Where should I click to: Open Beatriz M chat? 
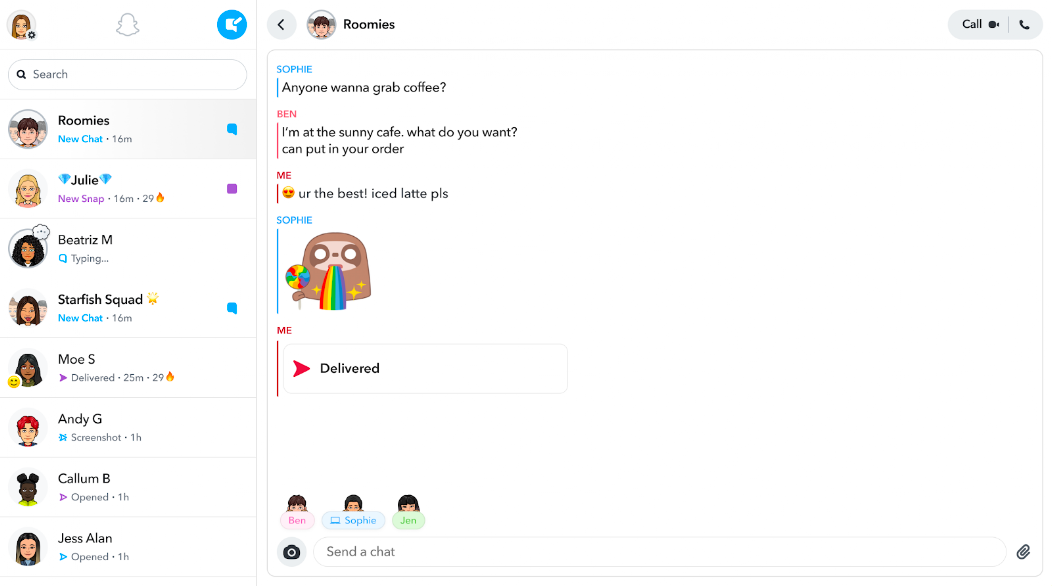(127, 248)
